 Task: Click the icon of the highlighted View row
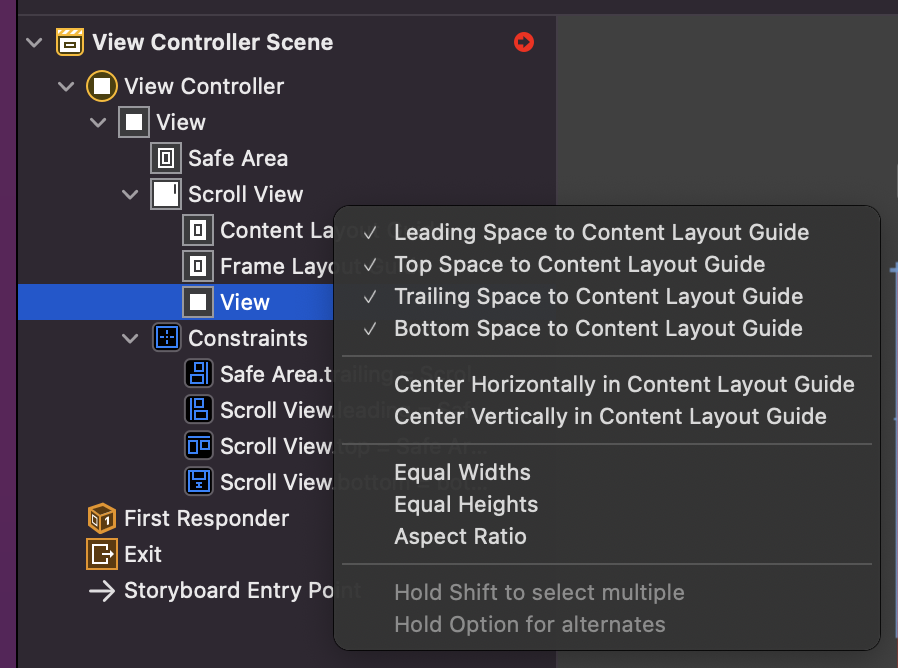(198, 302)
